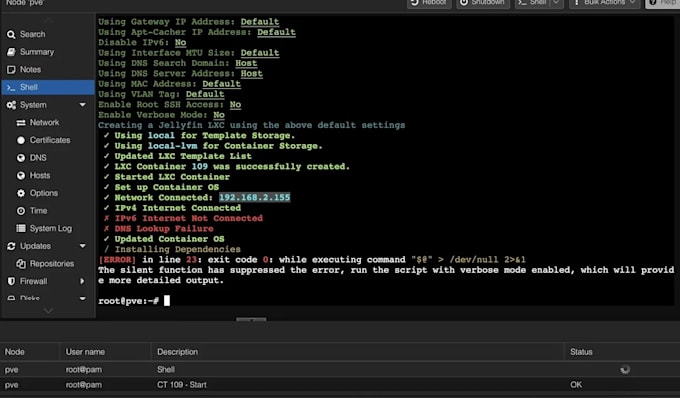Open the Summary page icon
The image size is (680, 398).
point(11,52)
